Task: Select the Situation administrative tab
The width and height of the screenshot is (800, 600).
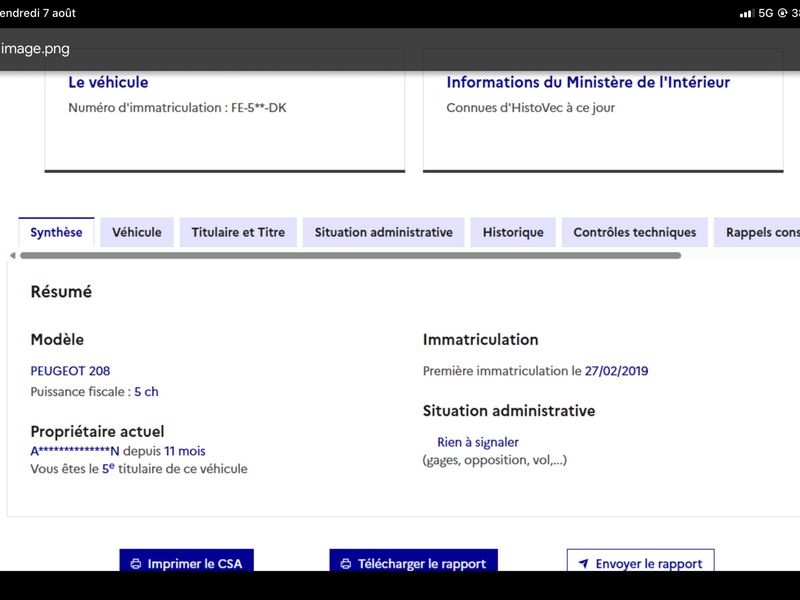Action: [x=384, y=232]
